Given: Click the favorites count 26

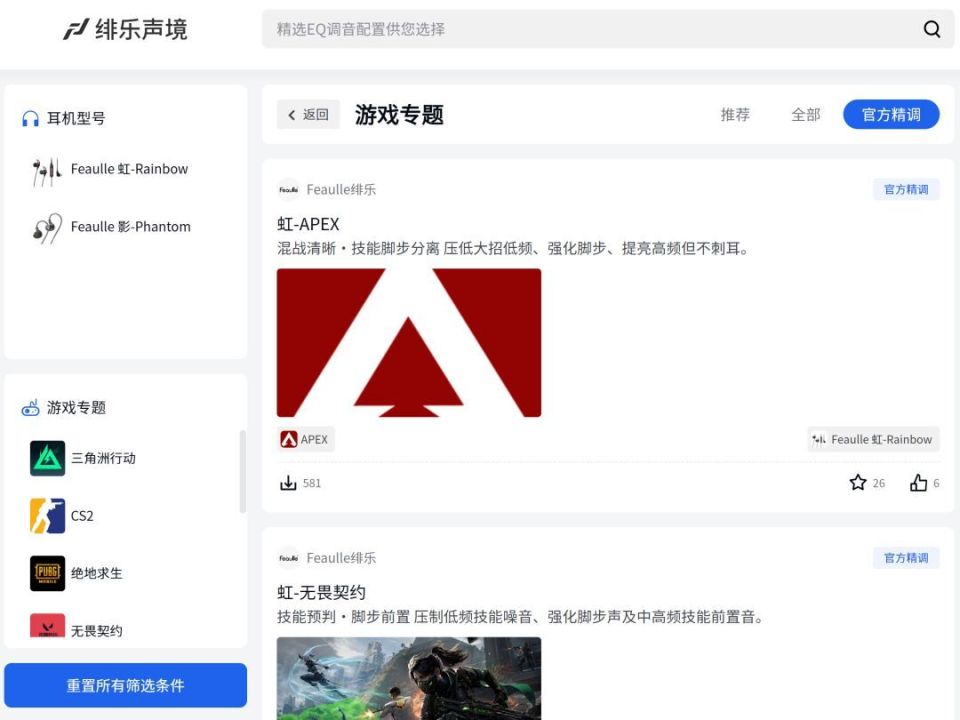Looking at the screenshot, I should (x=879, y=483).
